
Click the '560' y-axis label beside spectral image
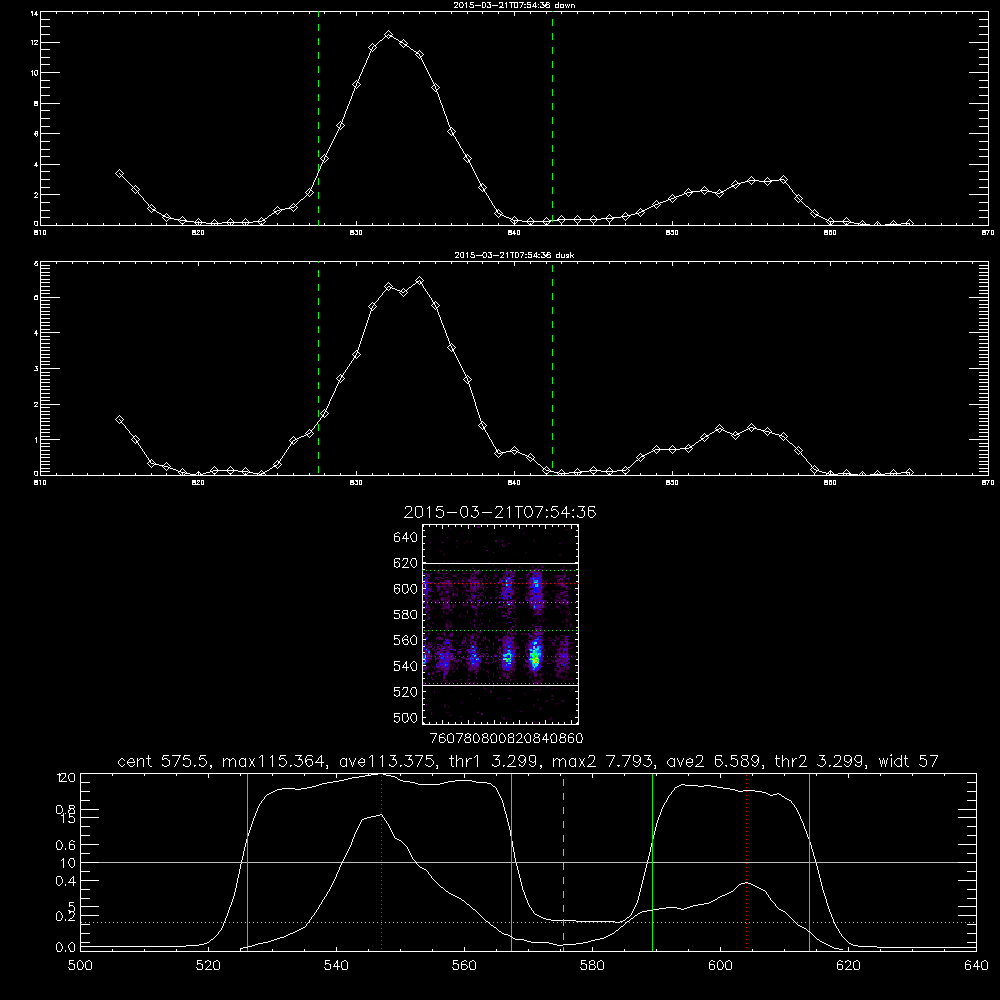(x=405, y=640)
